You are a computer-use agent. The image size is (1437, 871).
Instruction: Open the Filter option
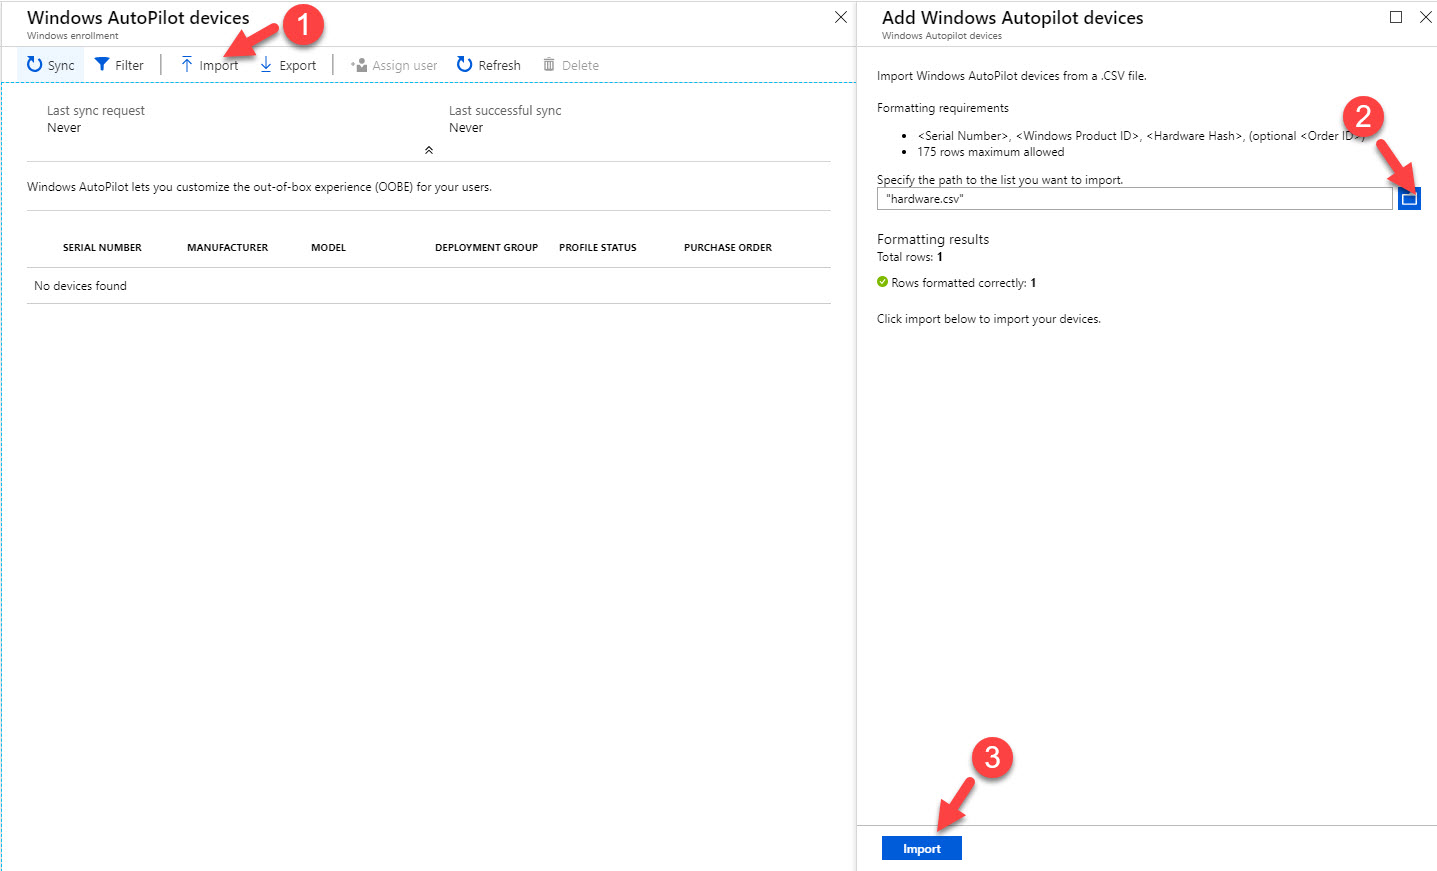(119, 65)
